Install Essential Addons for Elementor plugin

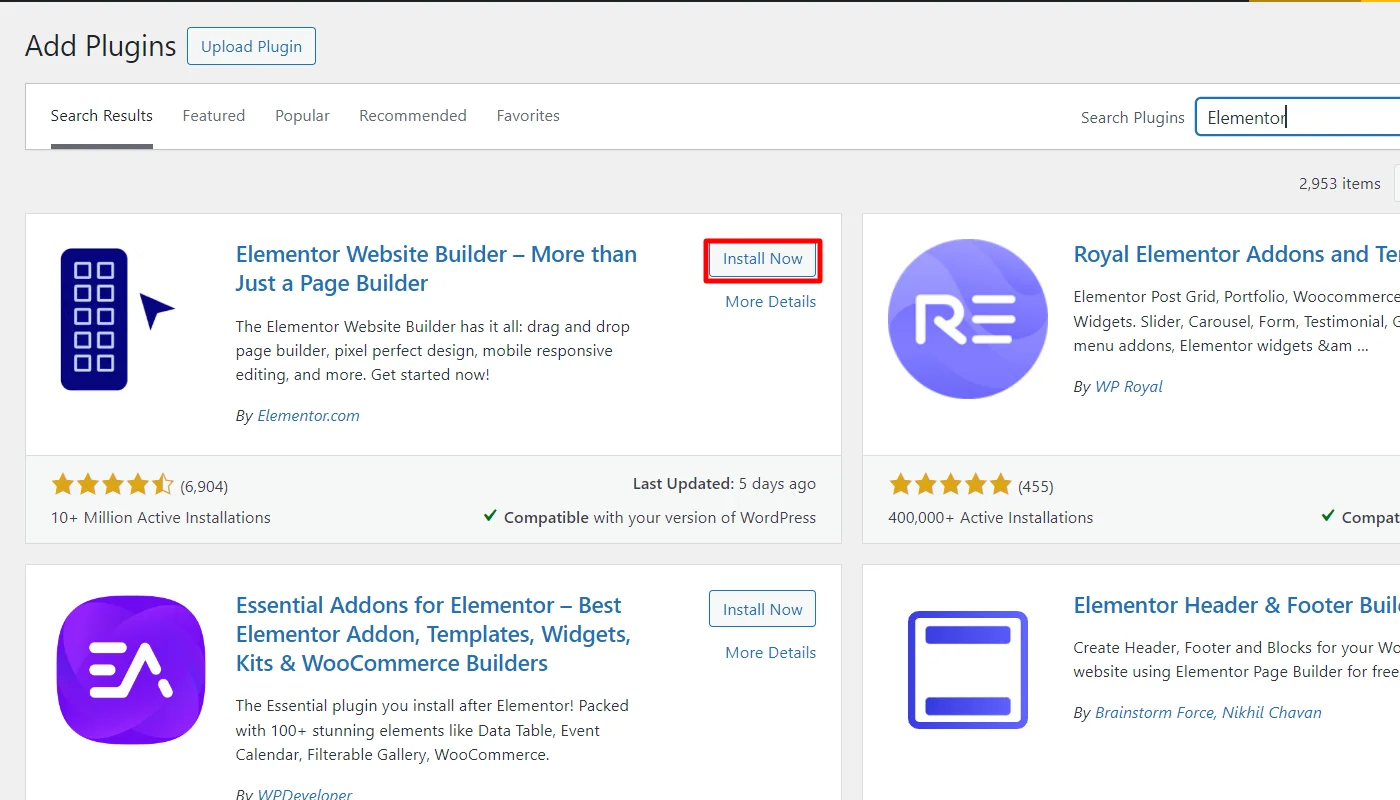tap(762, 609)
